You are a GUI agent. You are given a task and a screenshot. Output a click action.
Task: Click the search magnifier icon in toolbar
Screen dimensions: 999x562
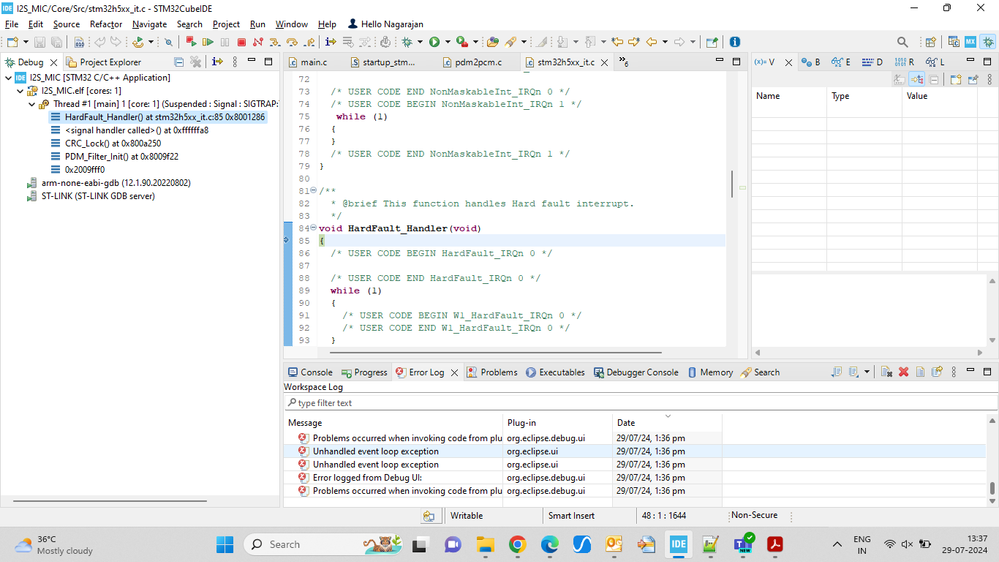point(902,42)
